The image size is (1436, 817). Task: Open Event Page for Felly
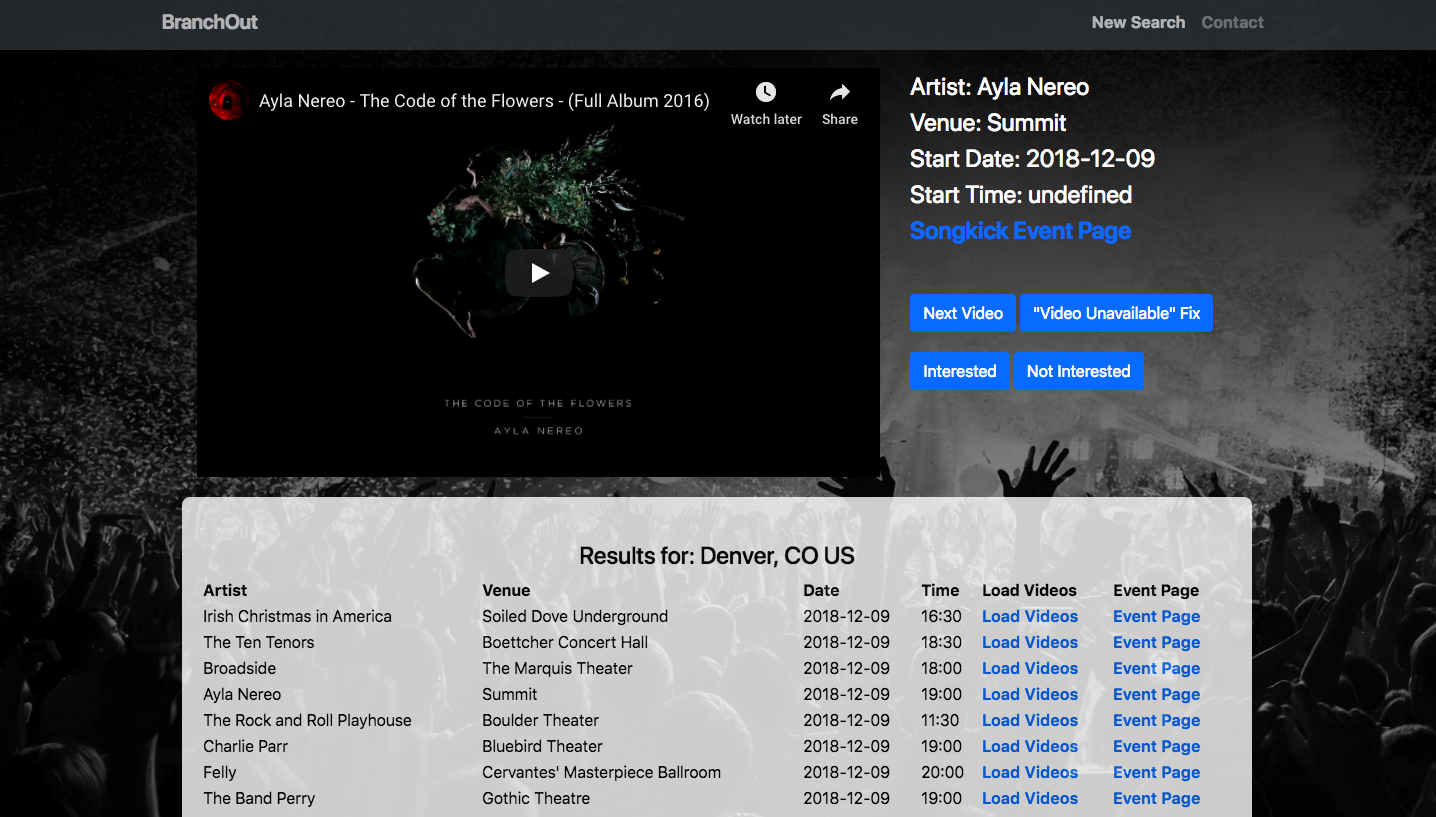[x=1157, y=772]
